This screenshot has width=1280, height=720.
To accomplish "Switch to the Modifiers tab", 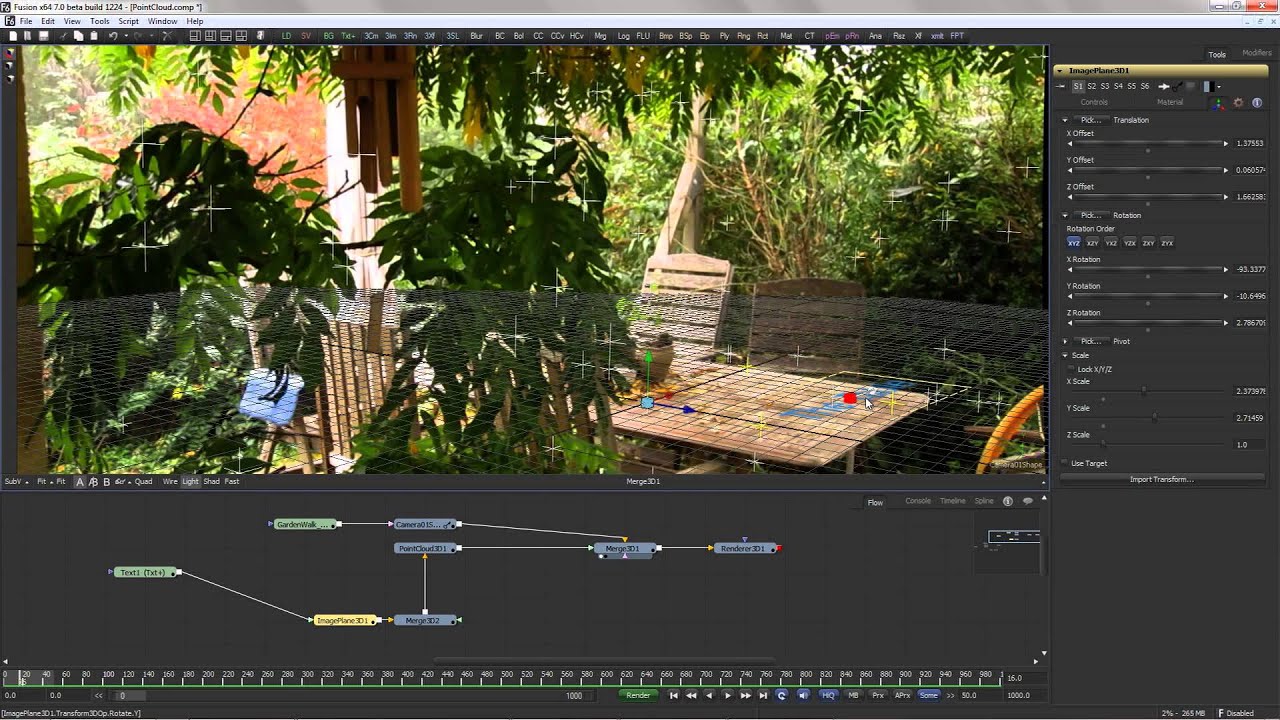I will (1256, 53).
